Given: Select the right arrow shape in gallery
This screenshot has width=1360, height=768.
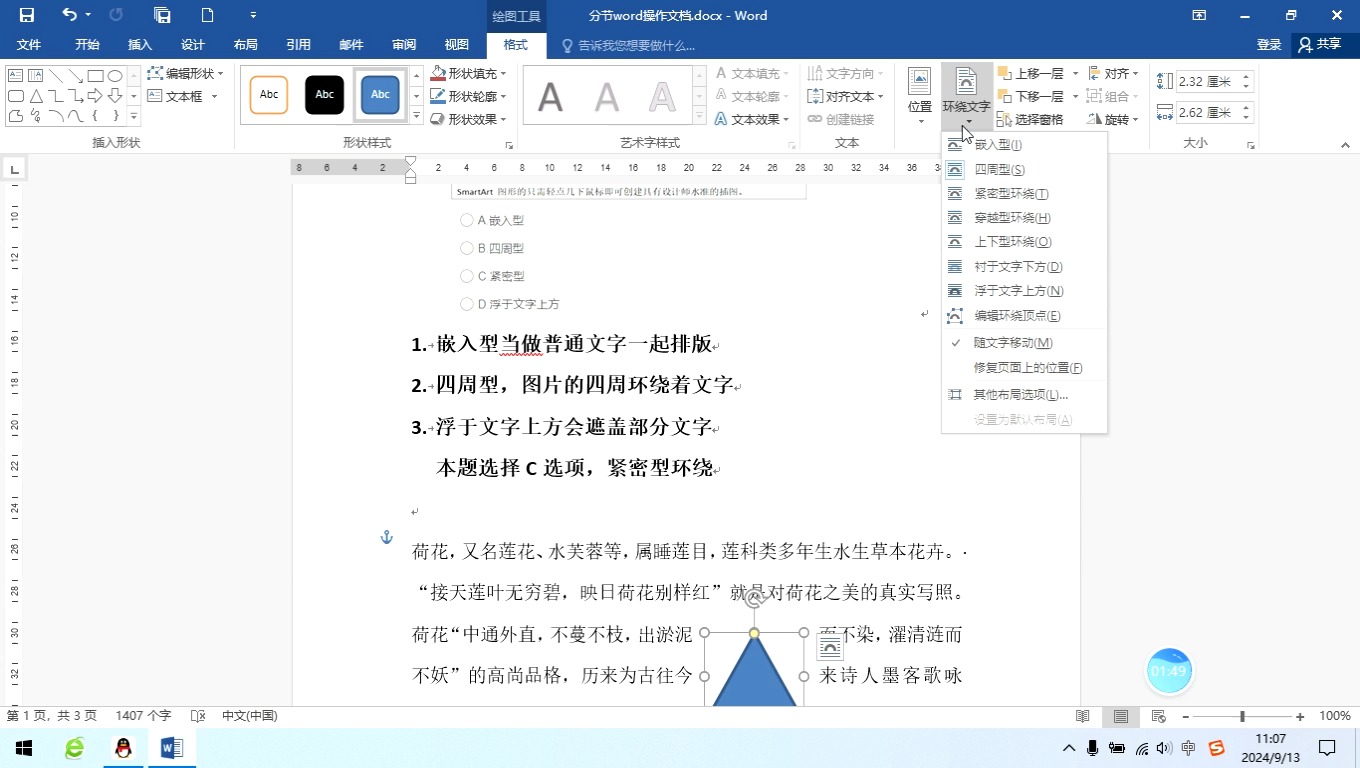Looking at the screenshot, I should [x=95, y=96].
